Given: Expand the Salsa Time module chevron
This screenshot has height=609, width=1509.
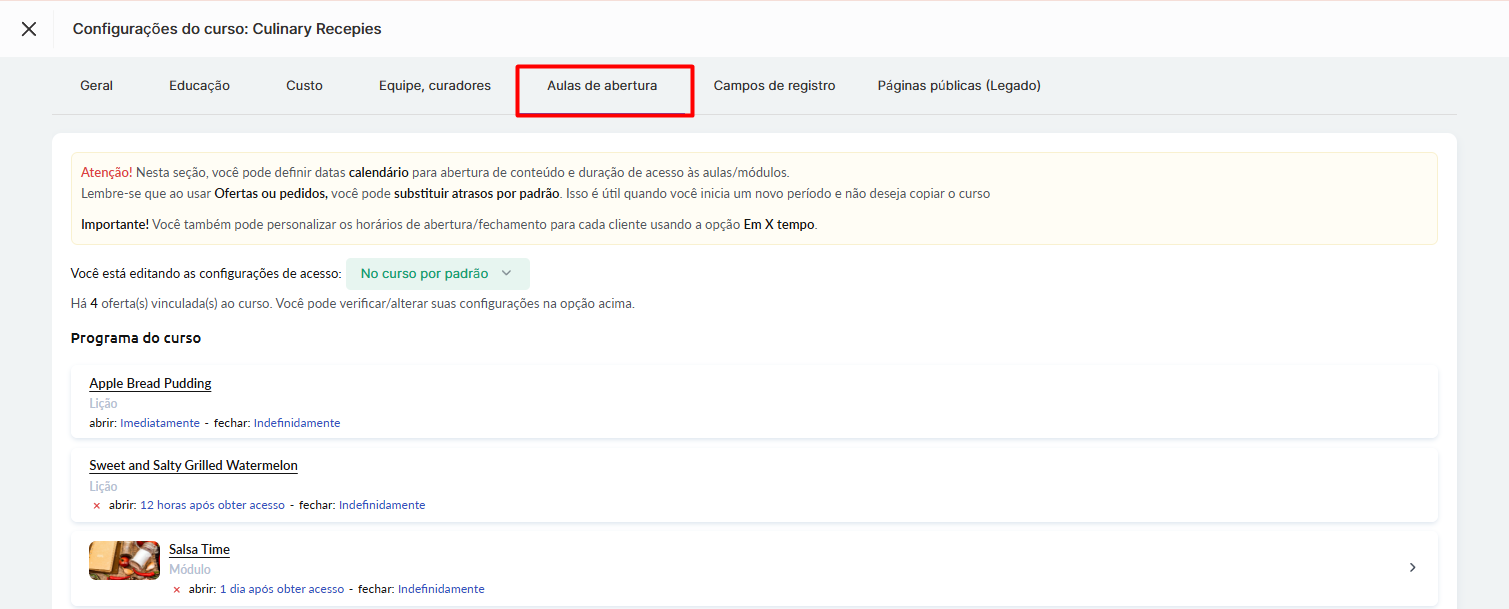Looking at the screenshot, I should (x=1412, y=568).
